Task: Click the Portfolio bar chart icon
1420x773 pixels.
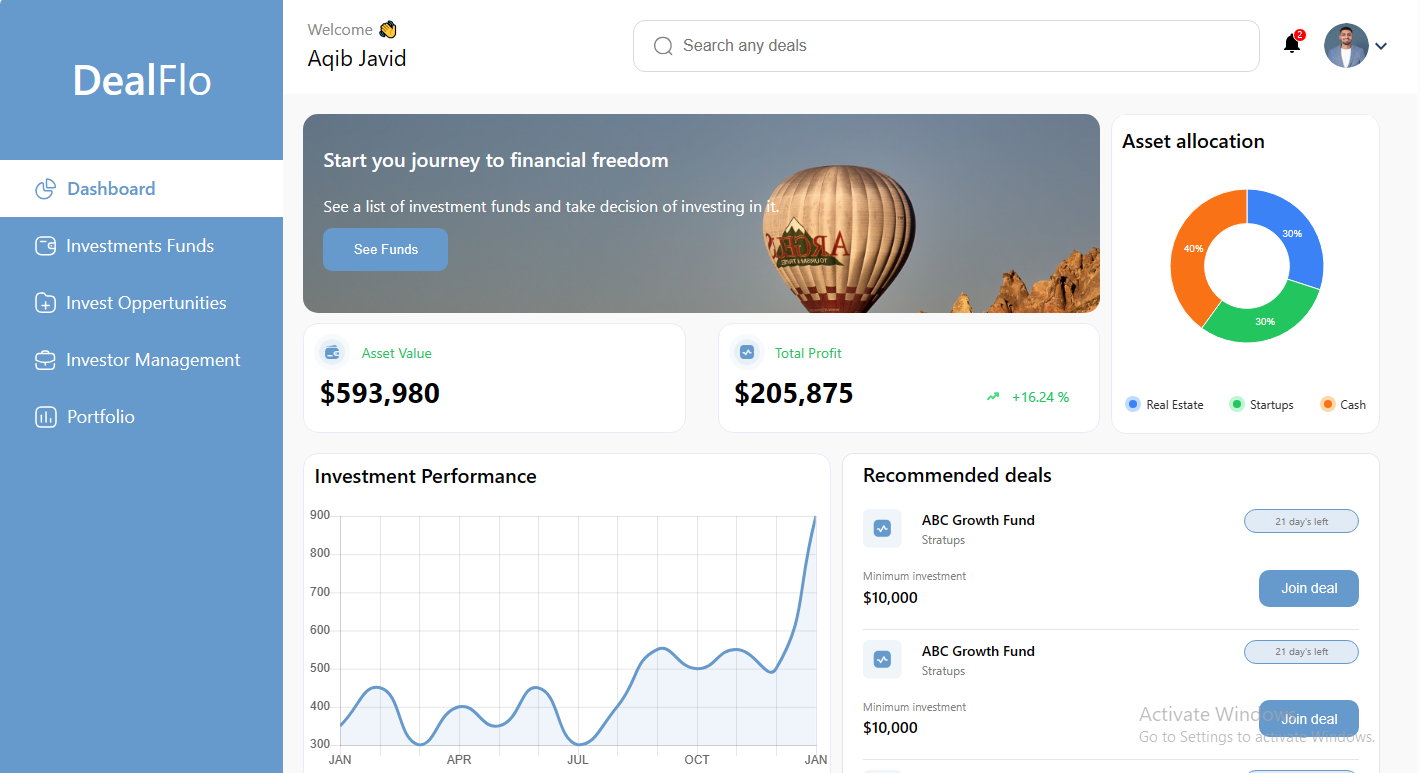Action: (x=45, y=417)
